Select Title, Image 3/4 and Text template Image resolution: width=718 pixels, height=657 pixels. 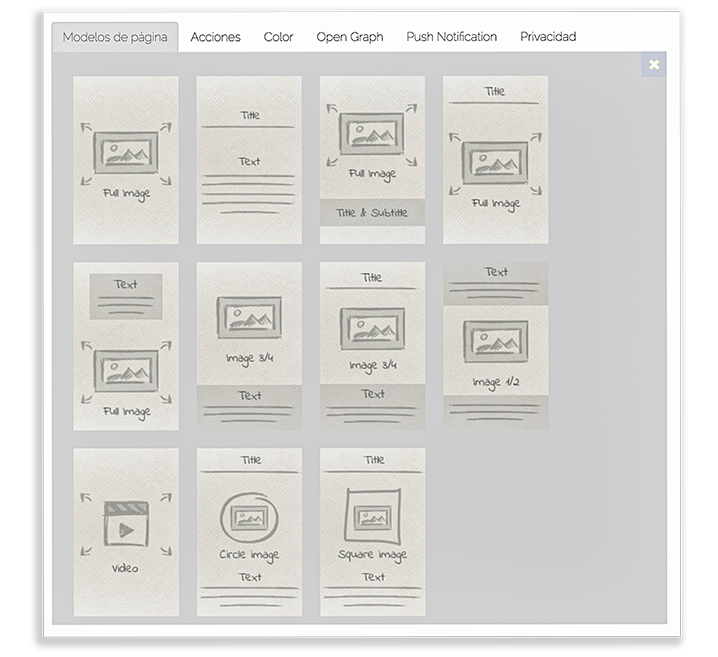click(372, 346)
